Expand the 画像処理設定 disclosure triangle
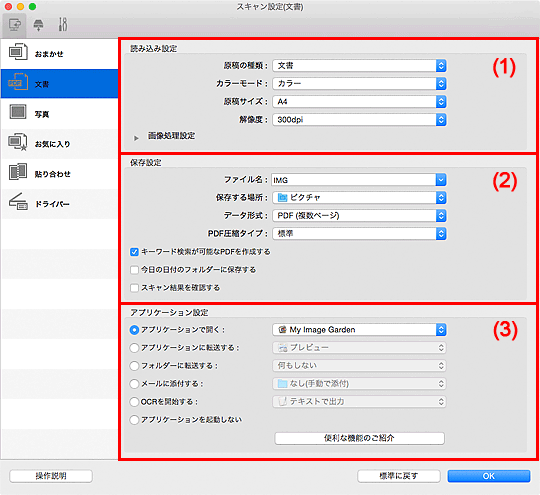The image size is (540, 495). [136, 138]
